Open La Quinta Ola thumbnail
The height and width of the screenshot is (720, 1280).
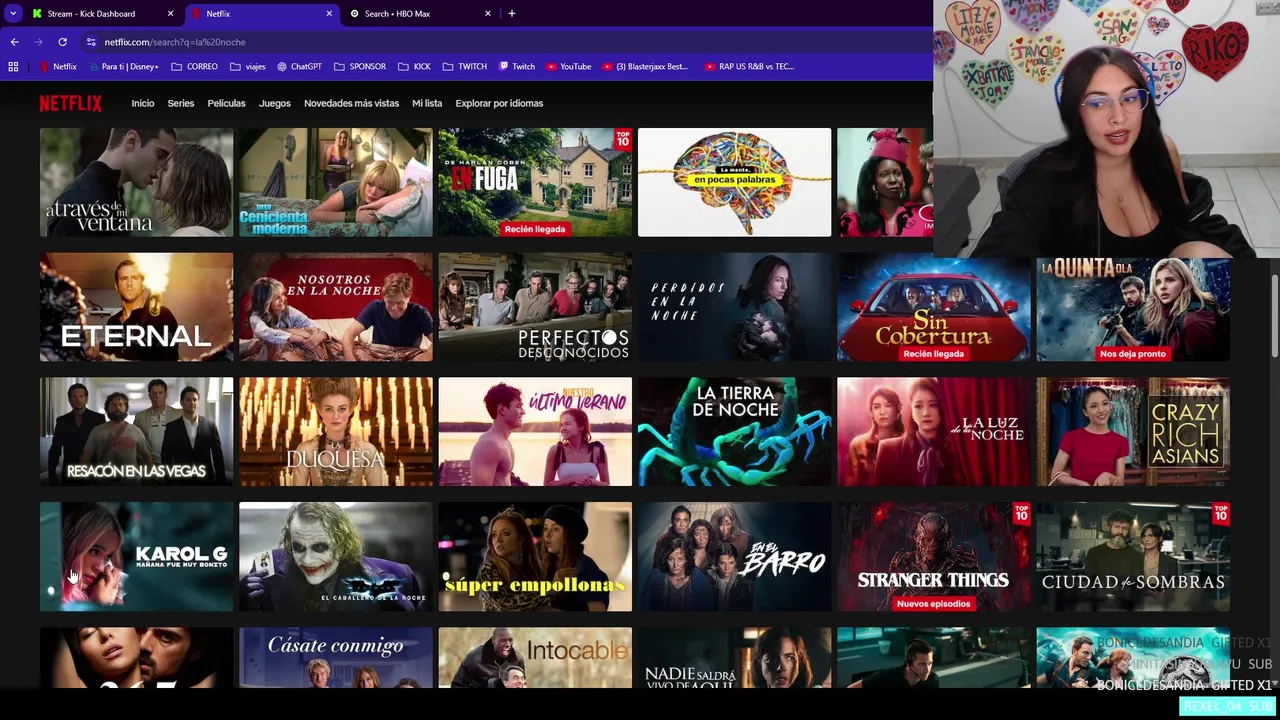click(x=1133, y=309)
